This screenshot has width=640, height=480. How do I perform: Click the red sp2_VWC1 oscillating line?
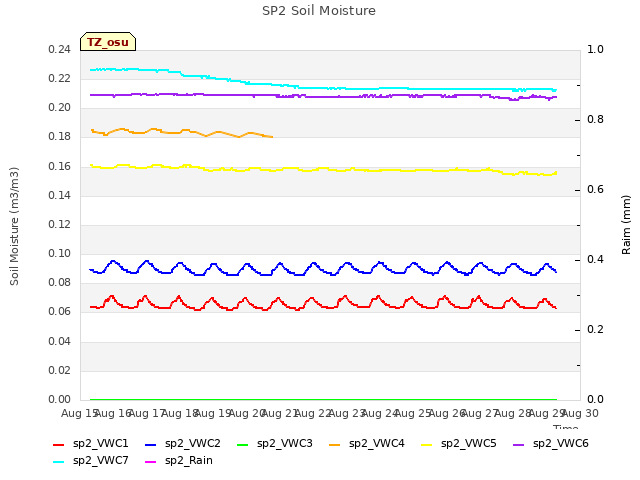coord(322,305)
